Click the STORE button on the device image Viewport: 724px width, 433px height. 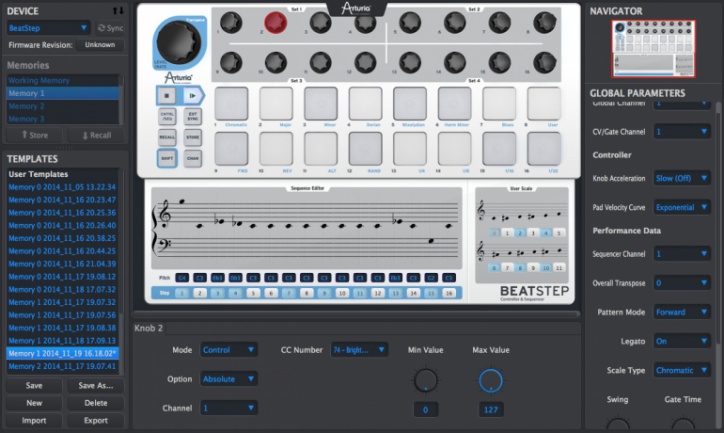pos(193,137)
